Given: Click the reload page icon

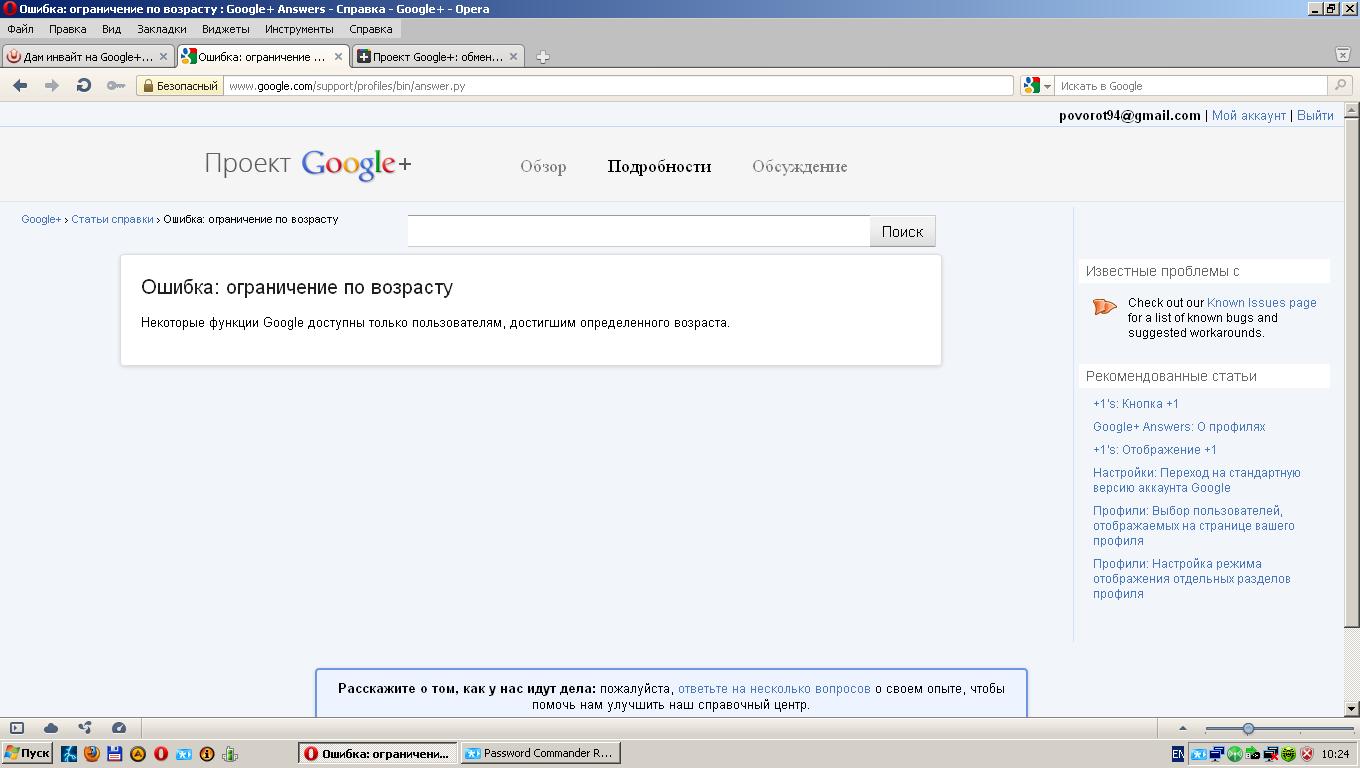Looking at the screenshot, I should point(82,85).
